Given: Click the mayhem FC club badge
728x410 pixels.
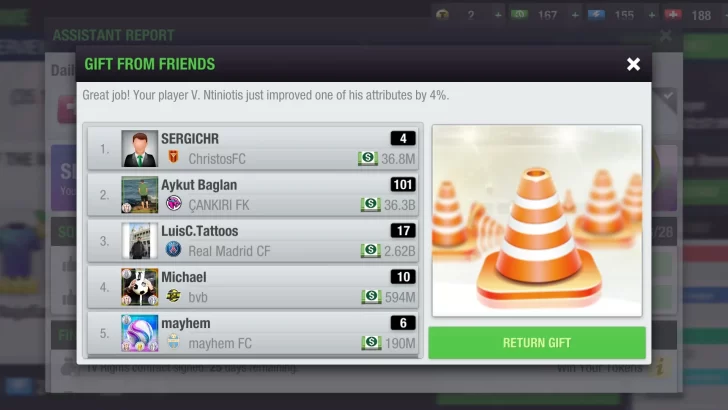Looking at the screenshot, I should (174, 341).
